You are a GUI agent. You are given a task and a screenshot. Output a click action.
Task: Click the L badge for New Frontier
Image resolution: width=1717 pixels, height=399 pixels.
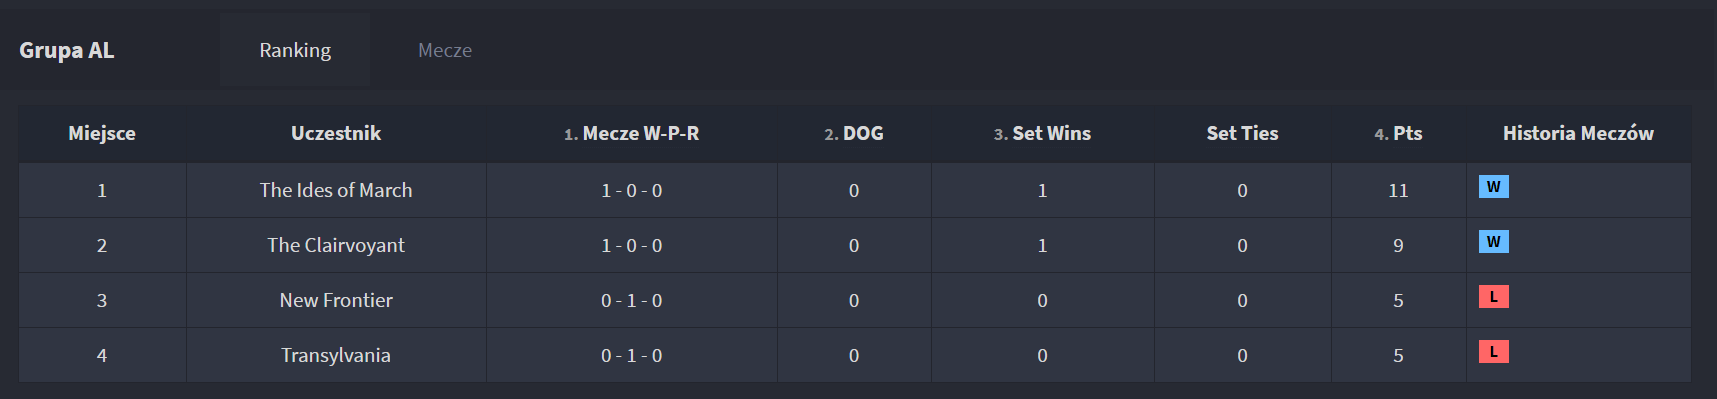pyautogui.click(x=1493, y=296)
